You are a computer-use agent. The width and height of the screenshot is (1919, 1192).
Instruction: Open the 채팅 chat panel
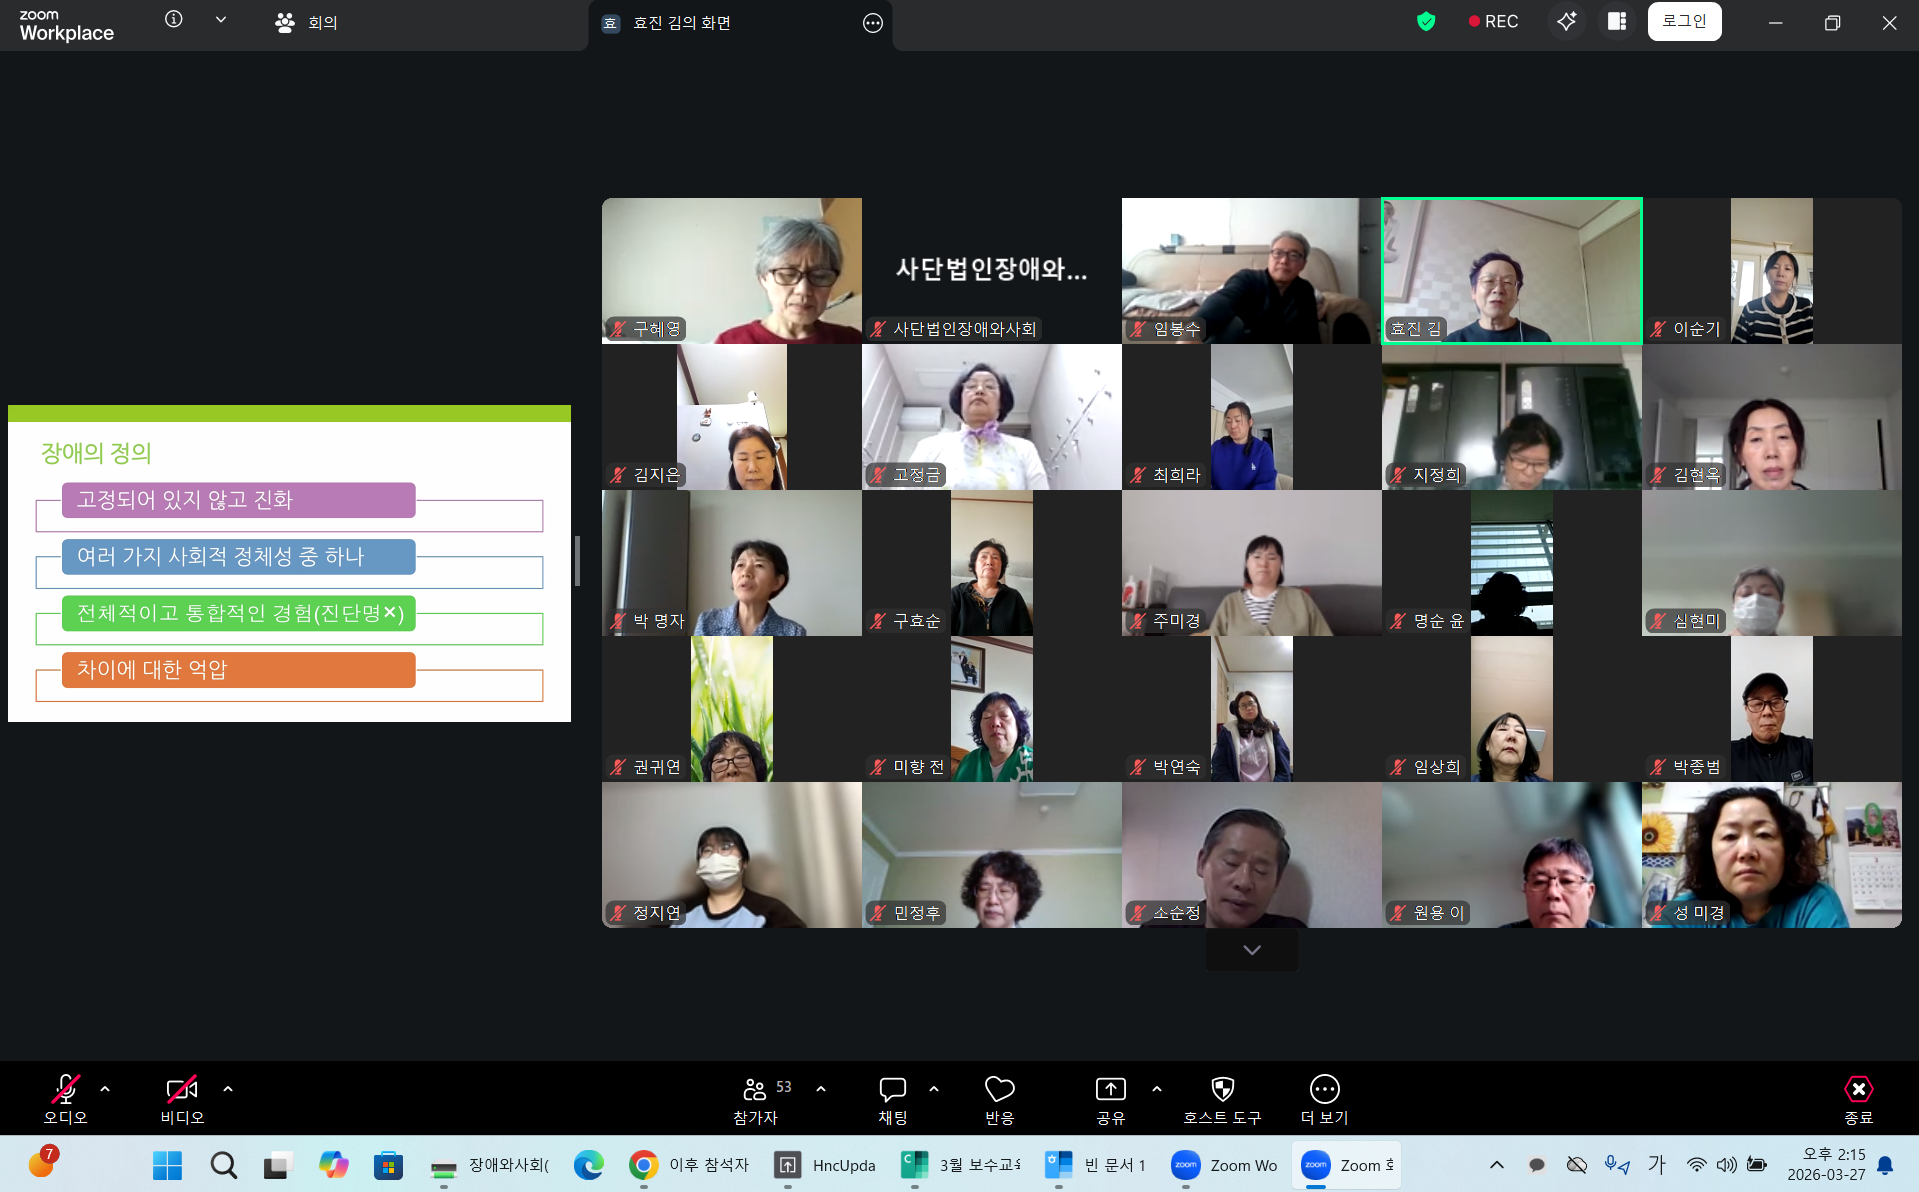coord(892,1099)
